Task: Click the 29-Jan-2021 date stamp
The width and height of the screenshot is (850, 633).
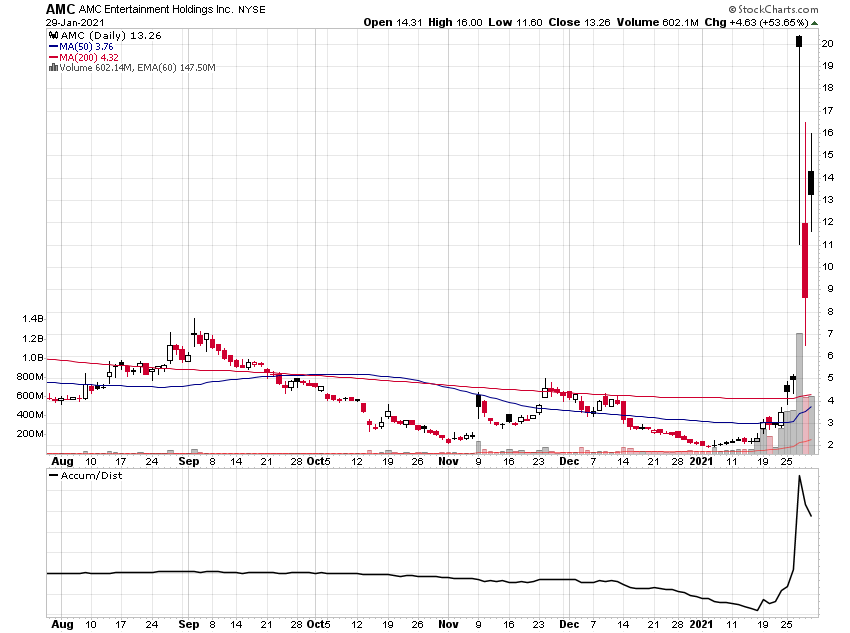Action: (75, 23)
